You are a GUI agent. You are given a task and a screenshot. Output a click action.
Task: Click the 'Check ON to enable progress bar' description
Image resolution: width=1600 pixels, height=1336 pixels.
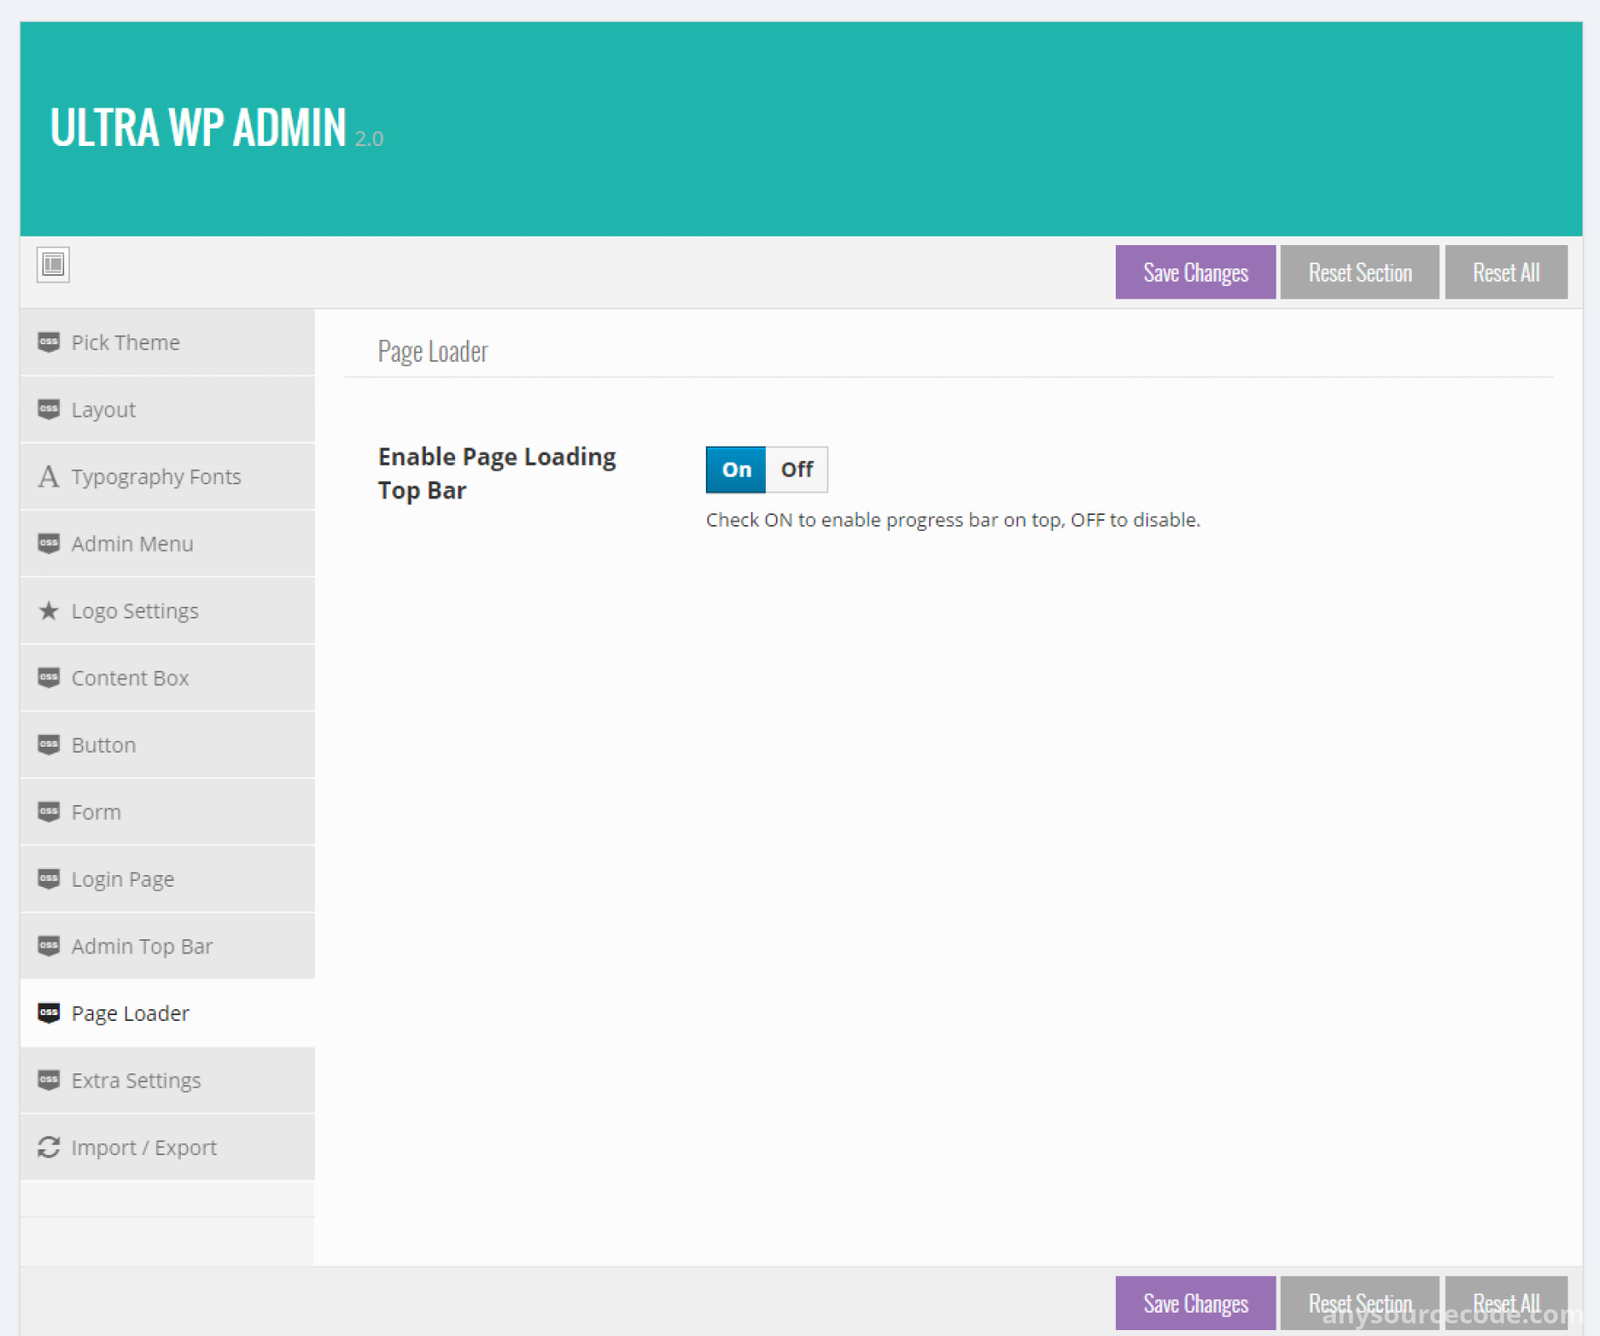click(953, 520)
